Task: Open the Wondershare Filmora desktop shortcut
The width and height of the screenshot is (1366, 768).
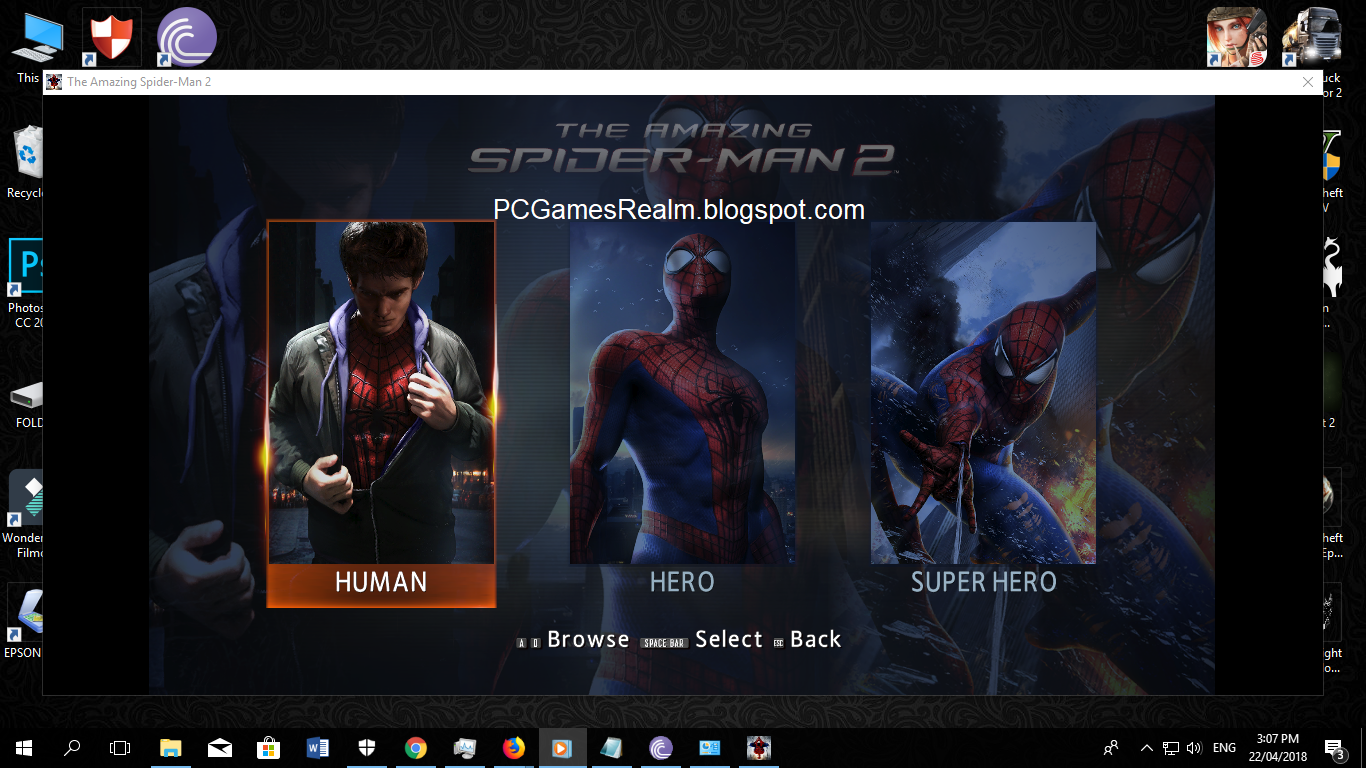Action: tap(24, 514)
